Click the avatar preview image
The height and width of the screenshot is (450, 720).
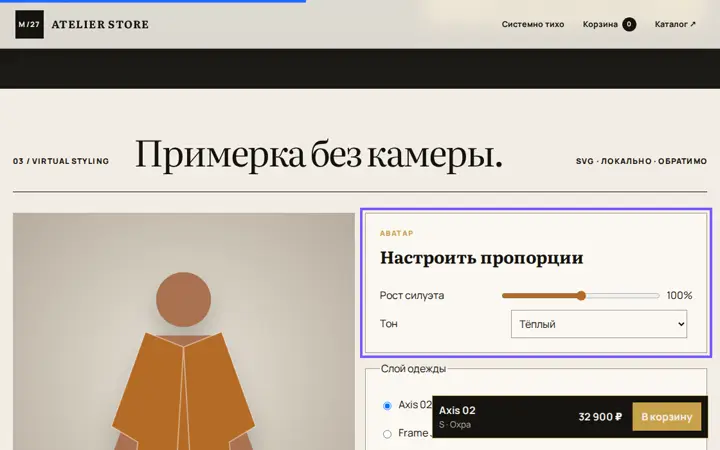184,332
